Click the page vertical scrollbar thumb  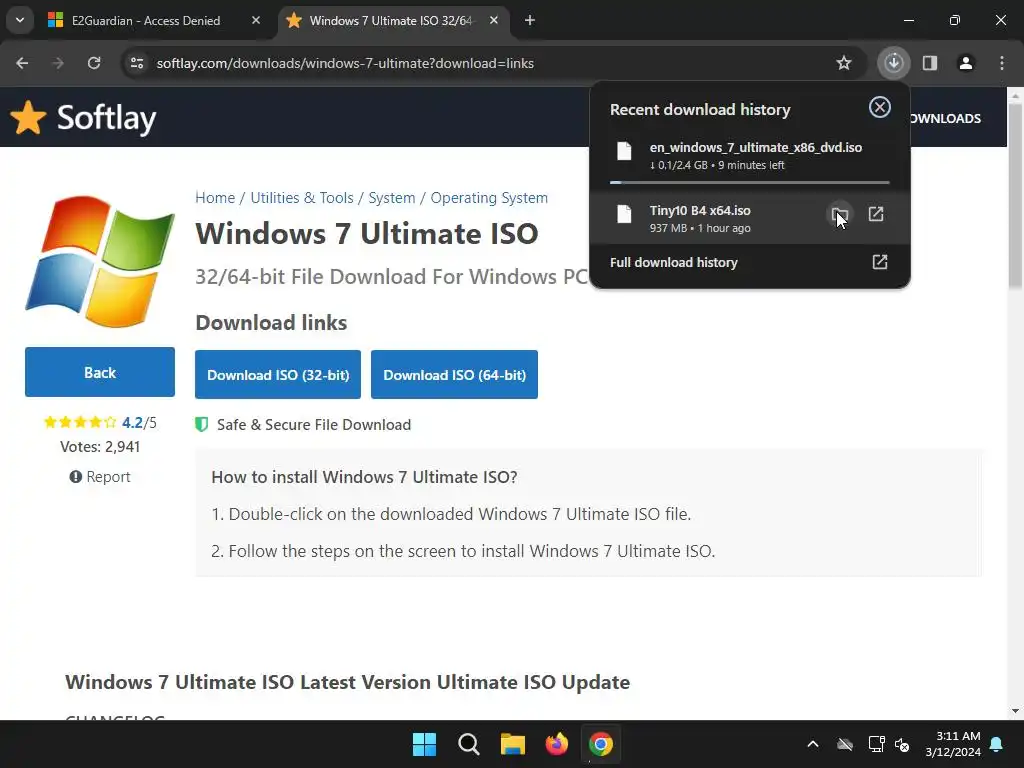click(1015, 196)
